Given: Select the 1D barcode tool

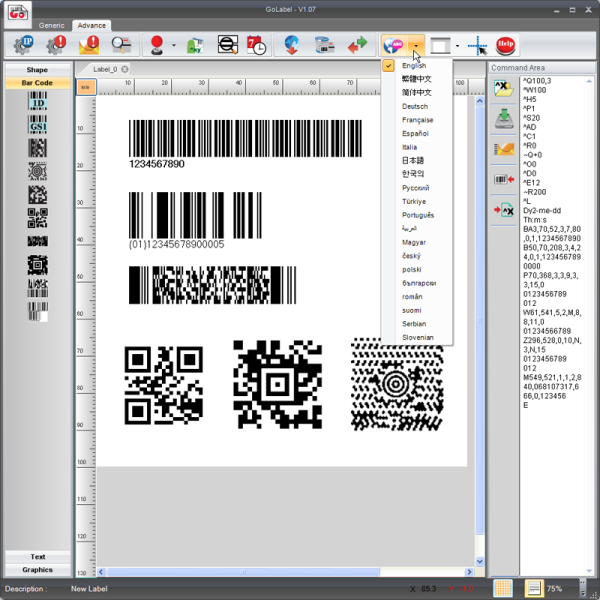Looking at the screenshot, I should [x=37, y=103].
